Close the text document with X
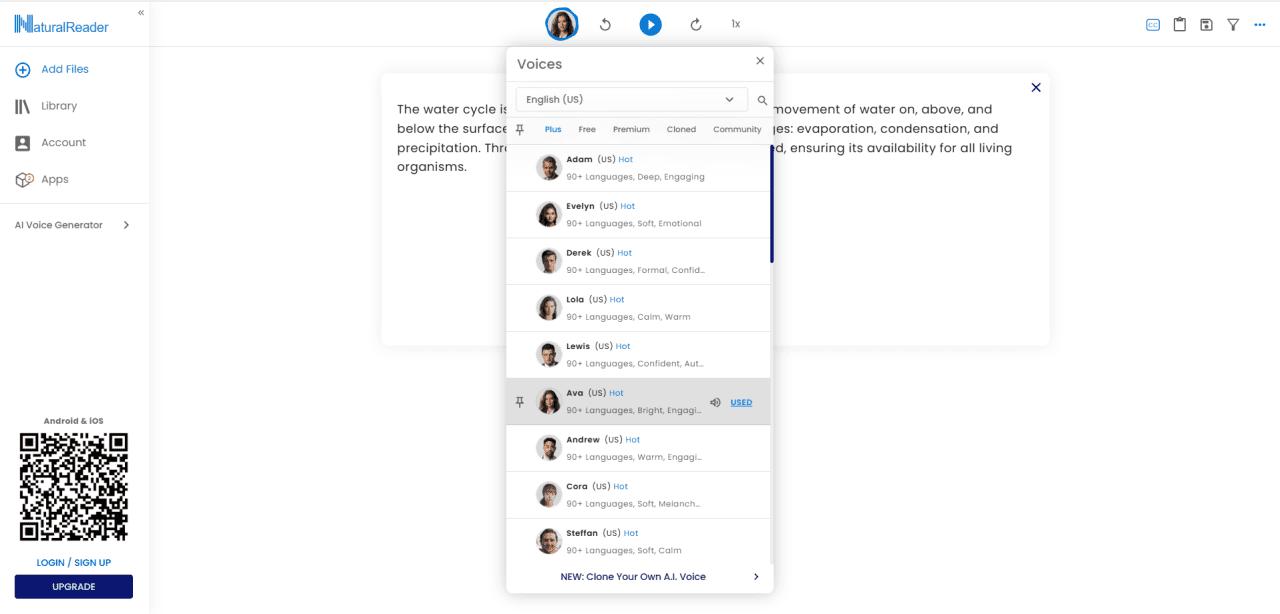The image size is (1280, 614). pyautogui.click(x=1036, y=88)
